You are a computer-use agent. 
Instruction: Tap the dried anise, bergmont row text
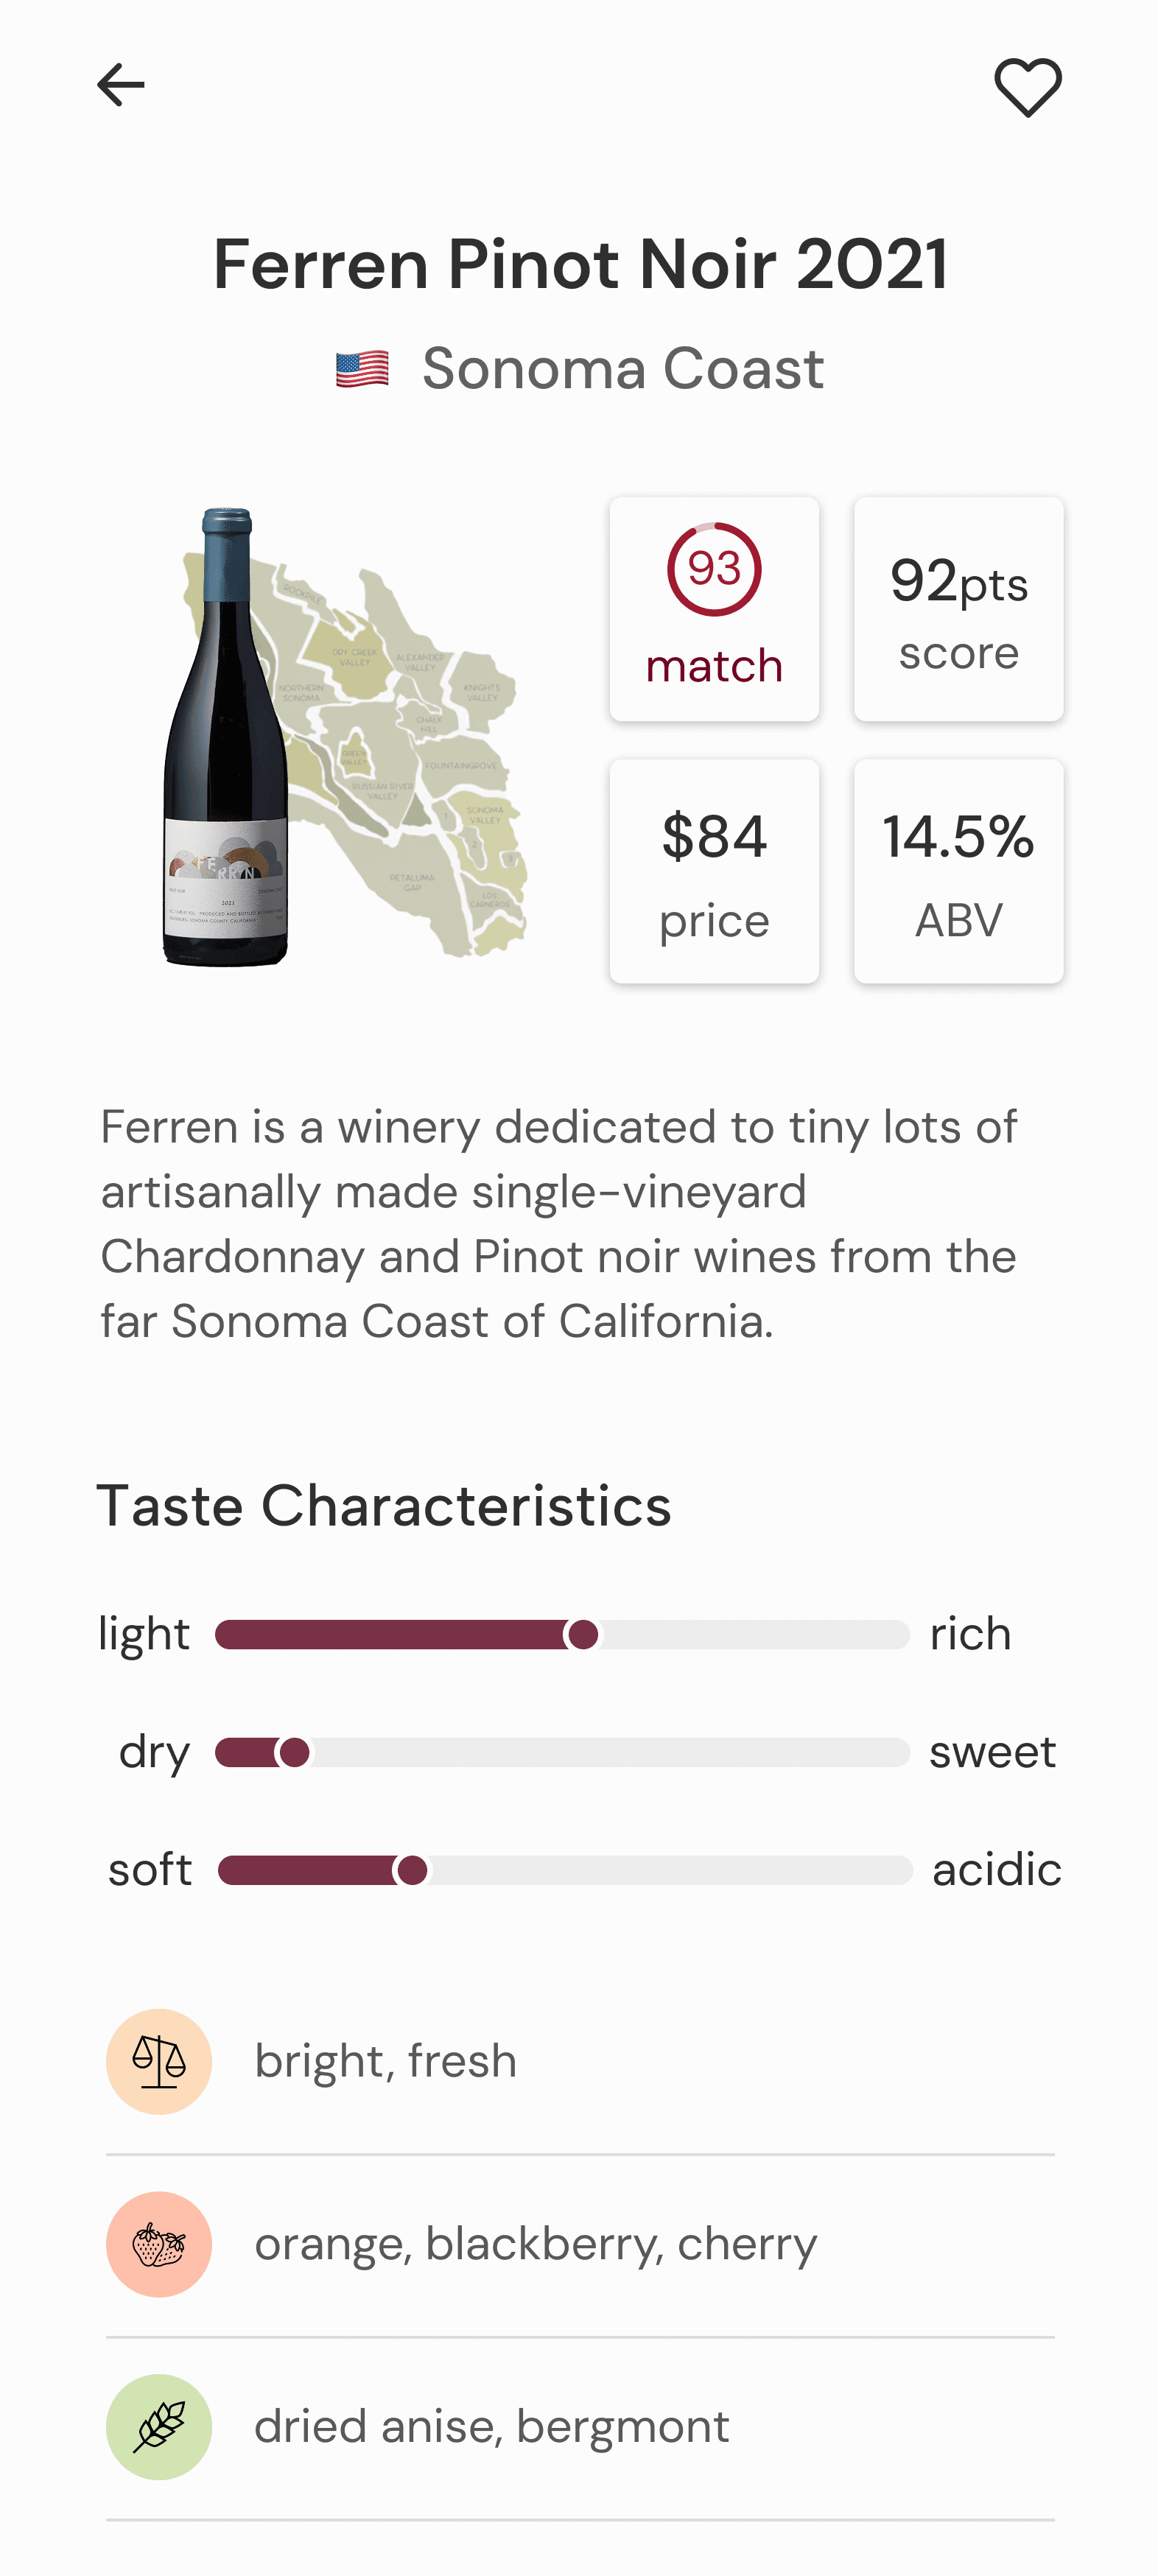(x=492, y=2427)
